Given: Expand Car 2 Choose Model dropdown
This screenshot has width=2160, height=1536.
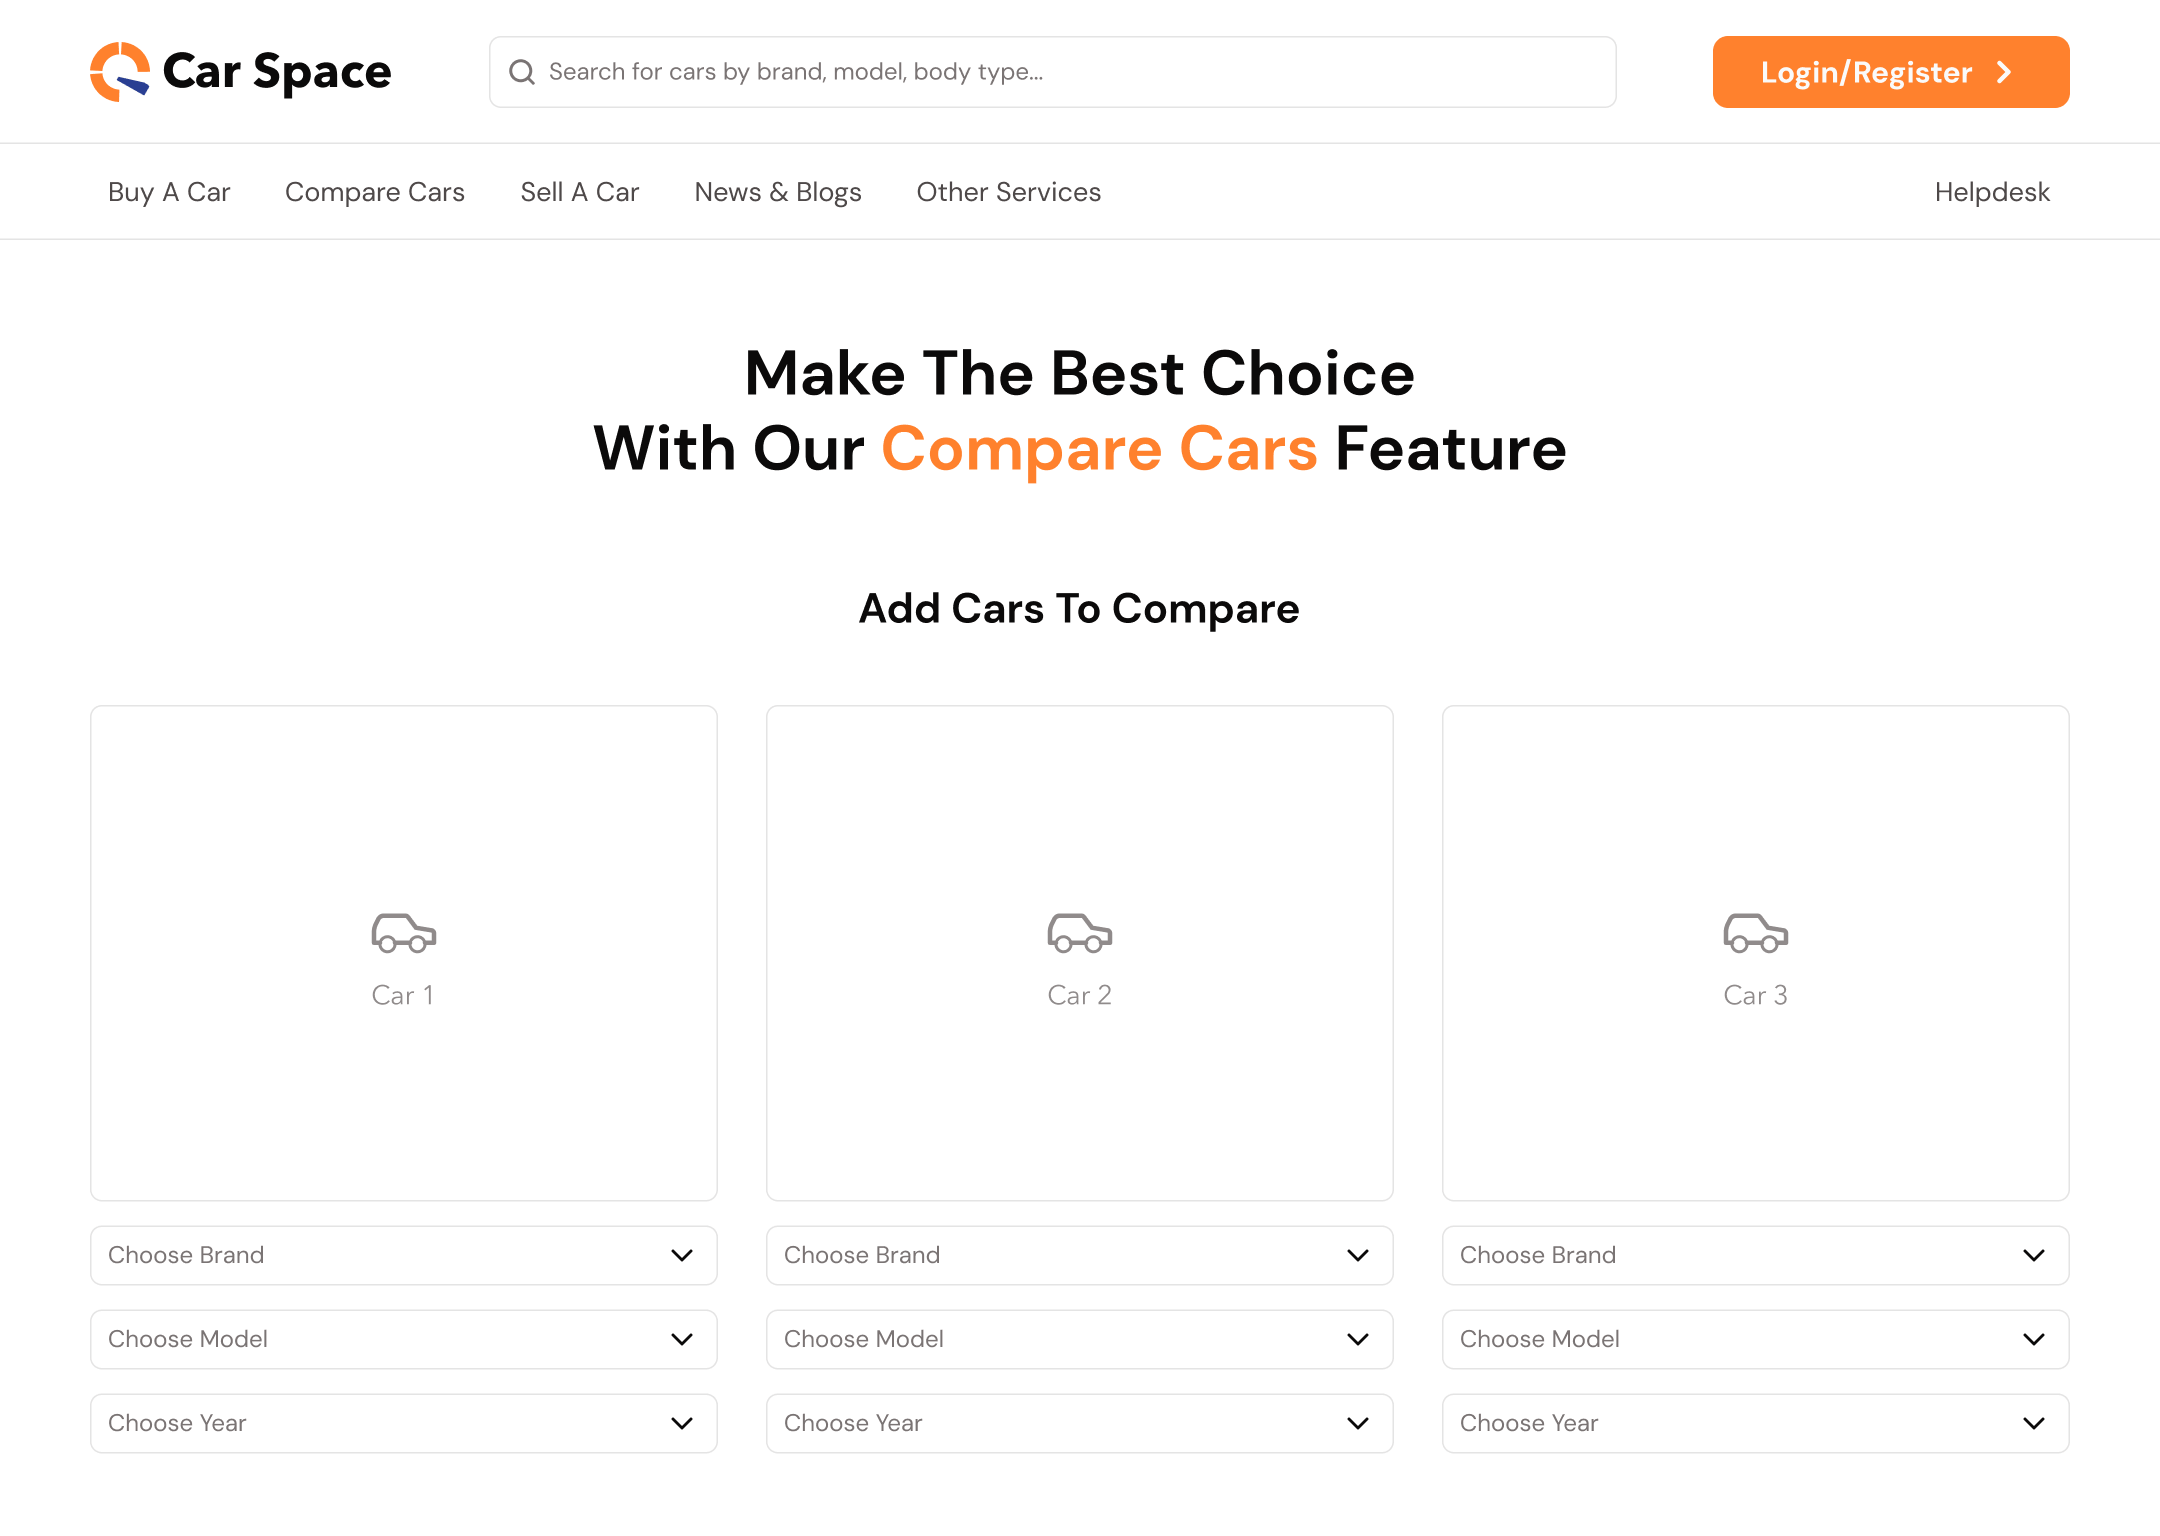Looking at the screenshot, I should click(1080, 1339).
